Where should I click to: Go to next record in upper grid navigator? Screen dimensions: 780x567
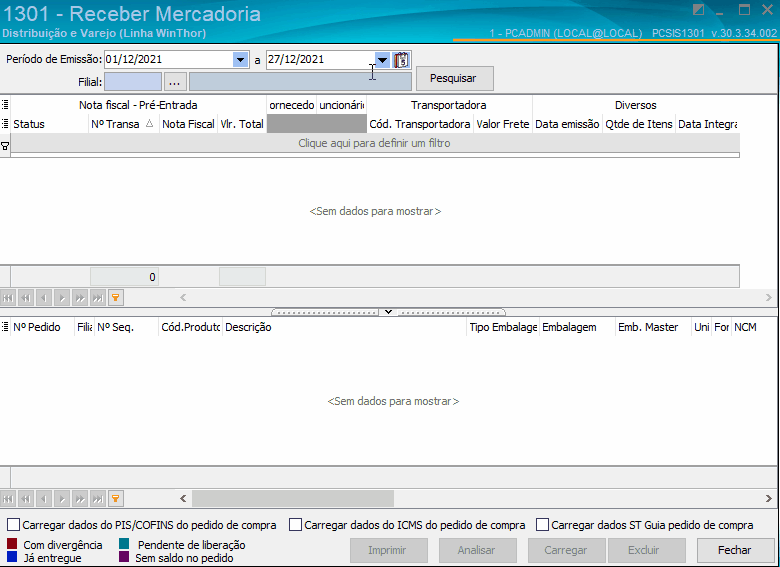coord(62,298)
